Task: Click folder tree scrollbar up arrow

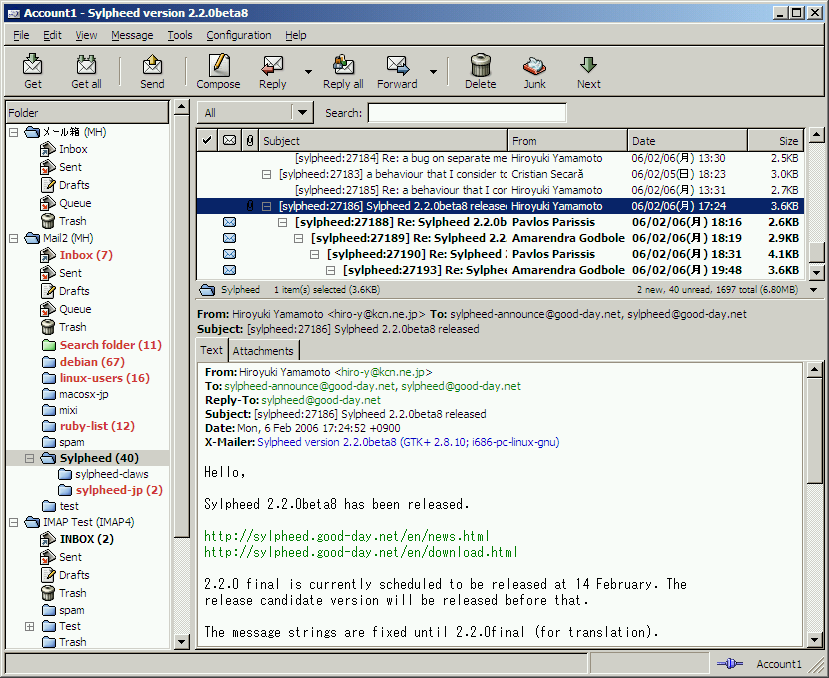Action: point(181,107)
